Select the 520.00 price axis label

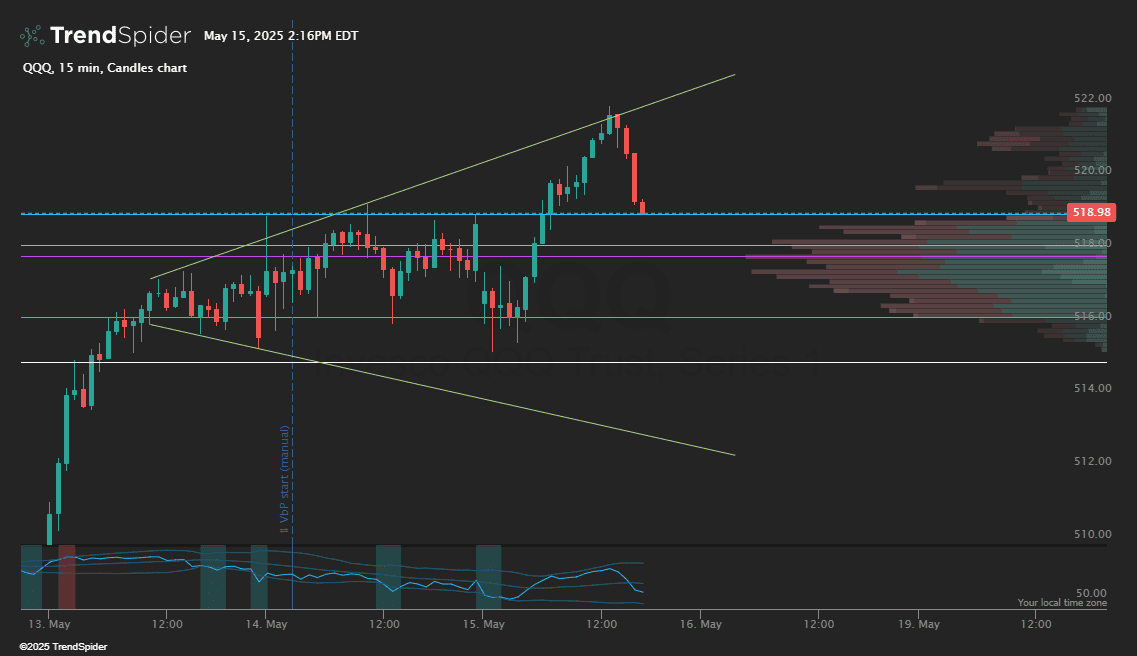1092,170
